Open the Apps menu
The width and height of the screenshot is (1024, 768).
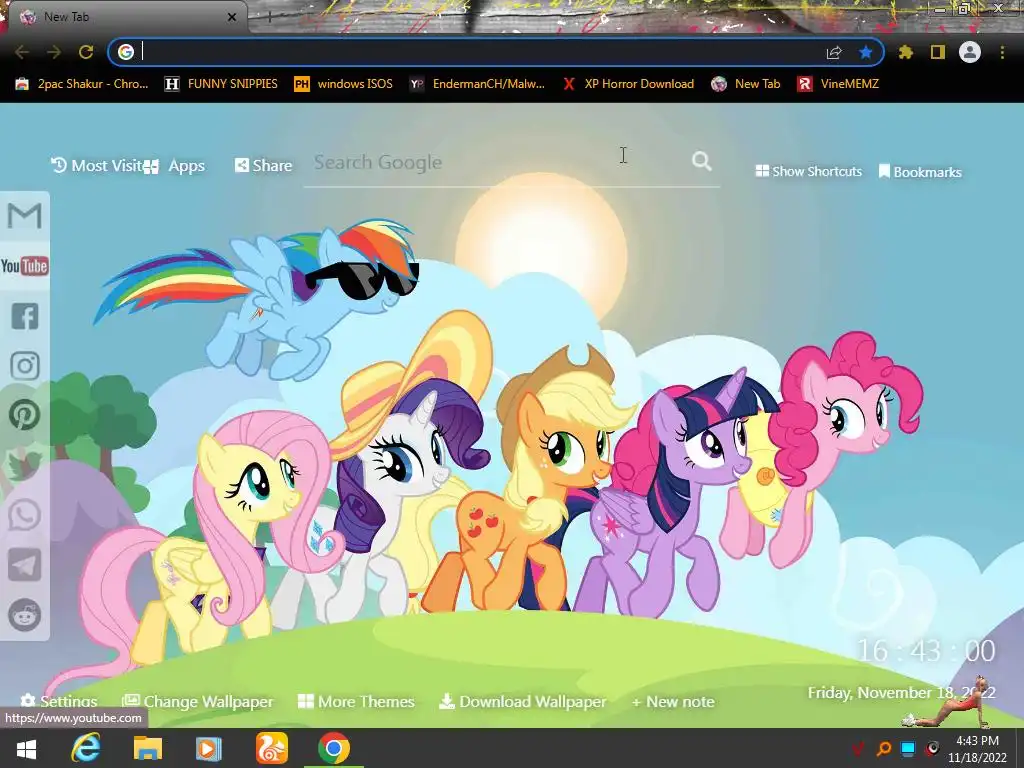[x=175, y=167]
